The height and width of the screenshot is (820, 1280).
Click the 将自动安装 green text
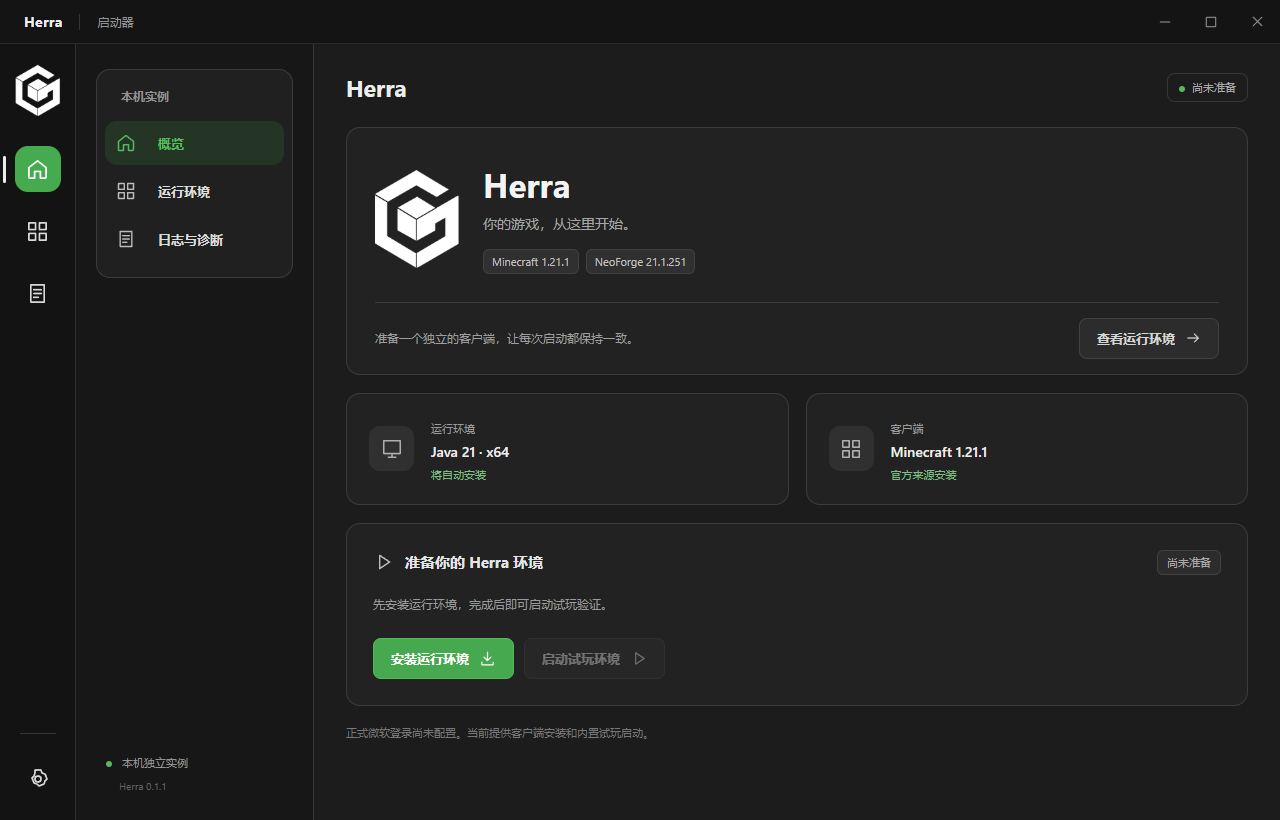458,475
